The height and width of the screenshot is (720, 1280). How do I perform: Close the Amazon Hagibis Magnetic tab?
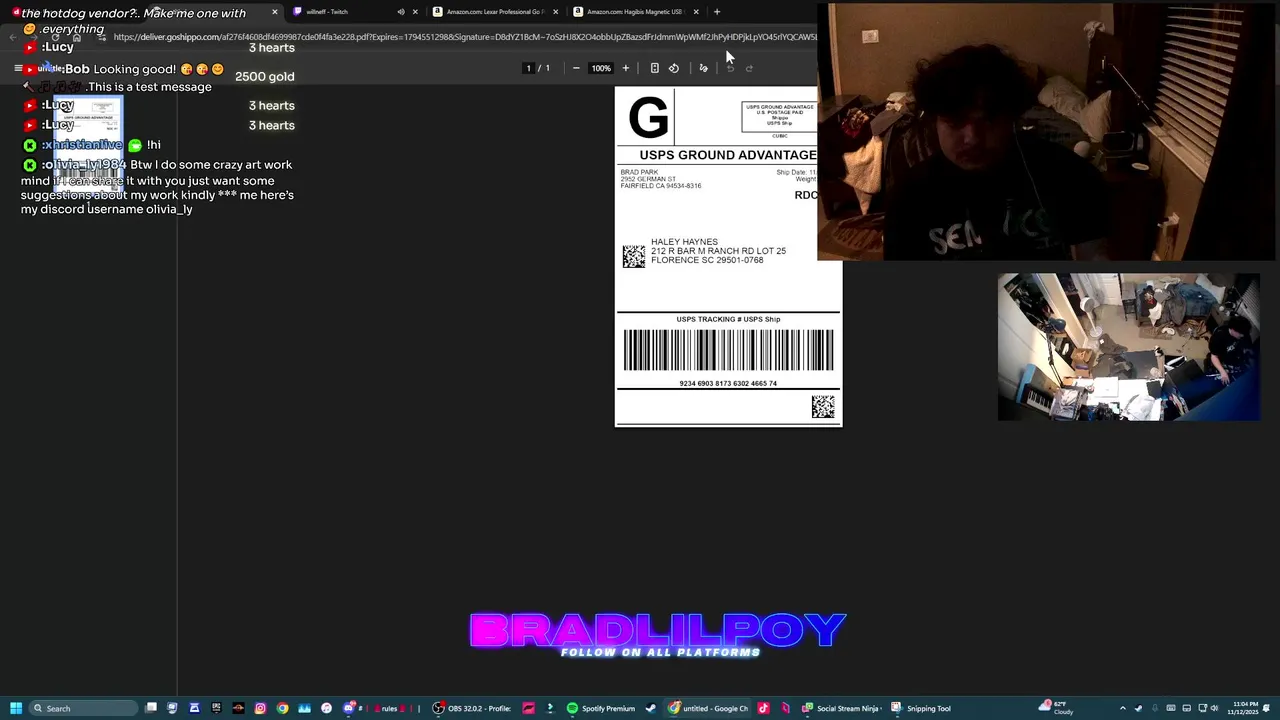tap(696, 12)
